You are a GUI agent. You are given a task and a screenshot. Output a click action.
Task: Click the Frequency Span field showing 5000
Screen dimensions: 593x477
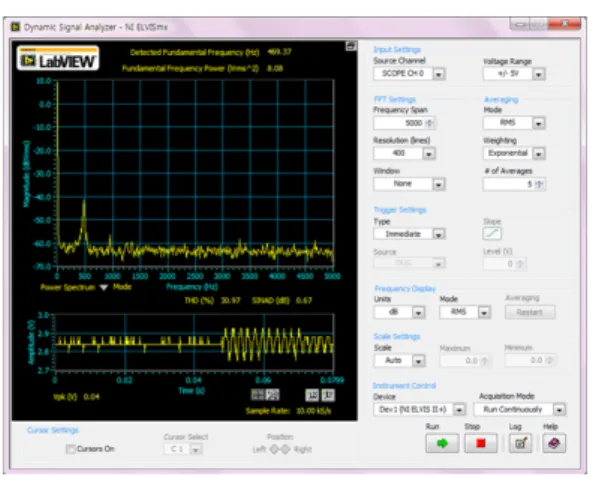coord(404,123)
